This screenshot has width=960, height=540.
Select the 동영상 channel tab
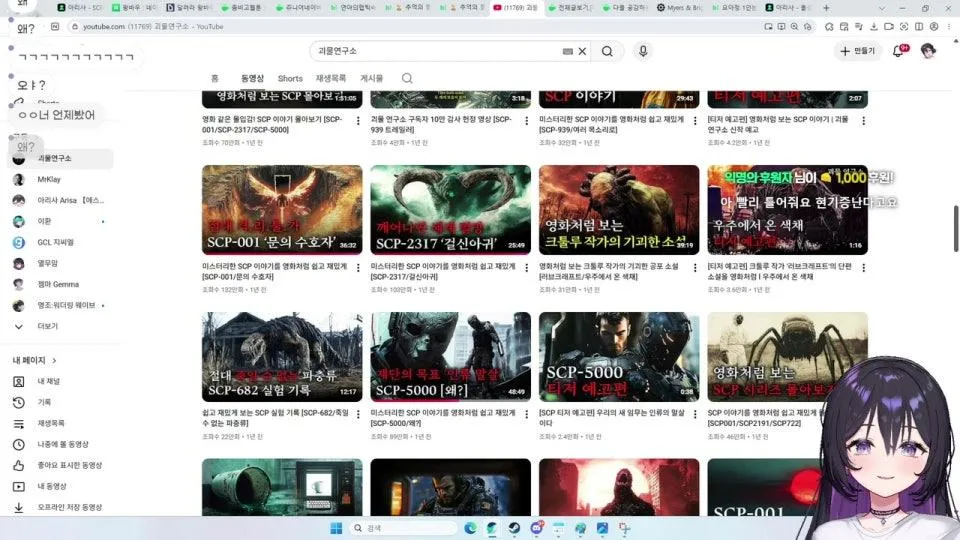point(252,78)
